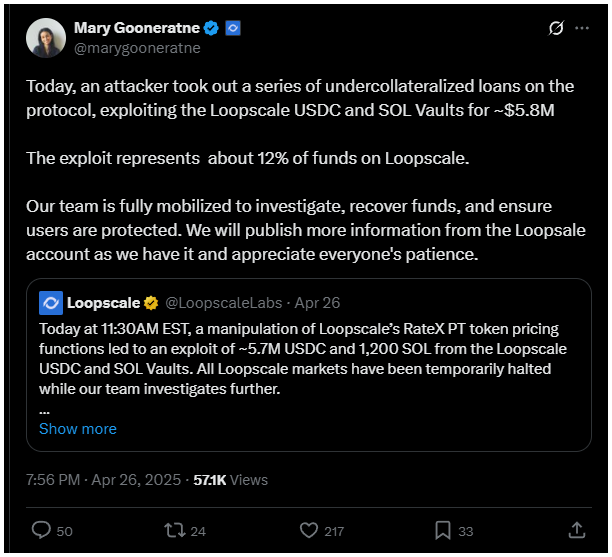The height and width of the screenshot is (557, 612).
Task: Click Mary Gooneratne's profile picture
Action: coord(45,36)
